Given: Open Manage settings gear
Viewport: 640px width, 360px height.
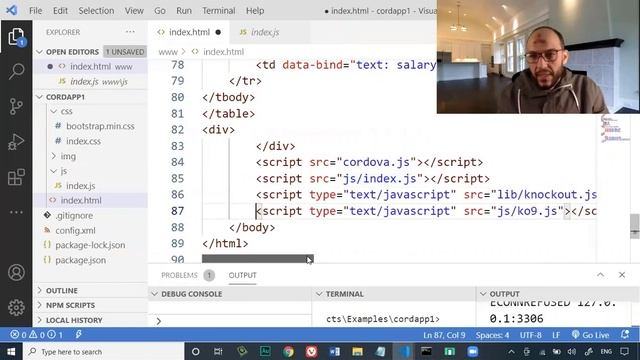Looking at the screenshot, I should click(x=16, y=307).
